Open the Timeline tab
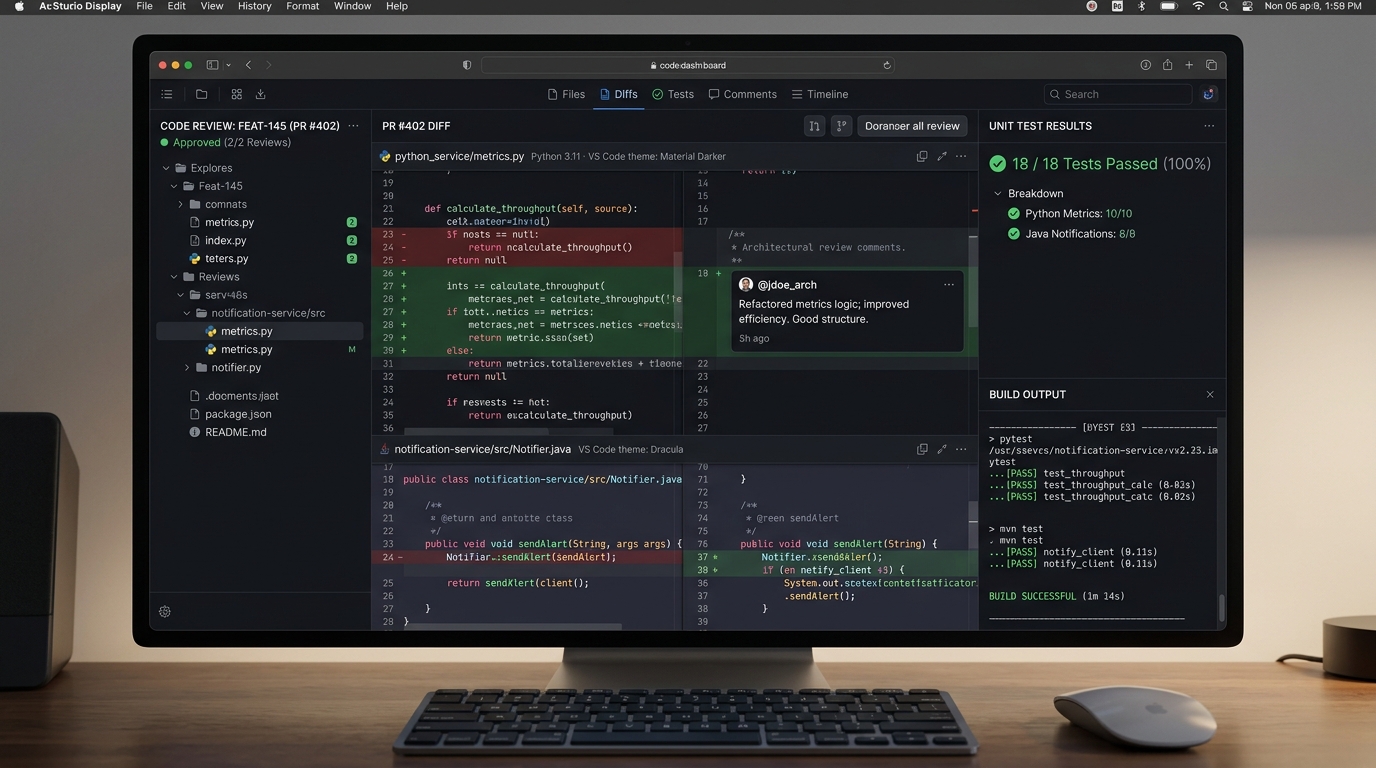 (820, 94)
